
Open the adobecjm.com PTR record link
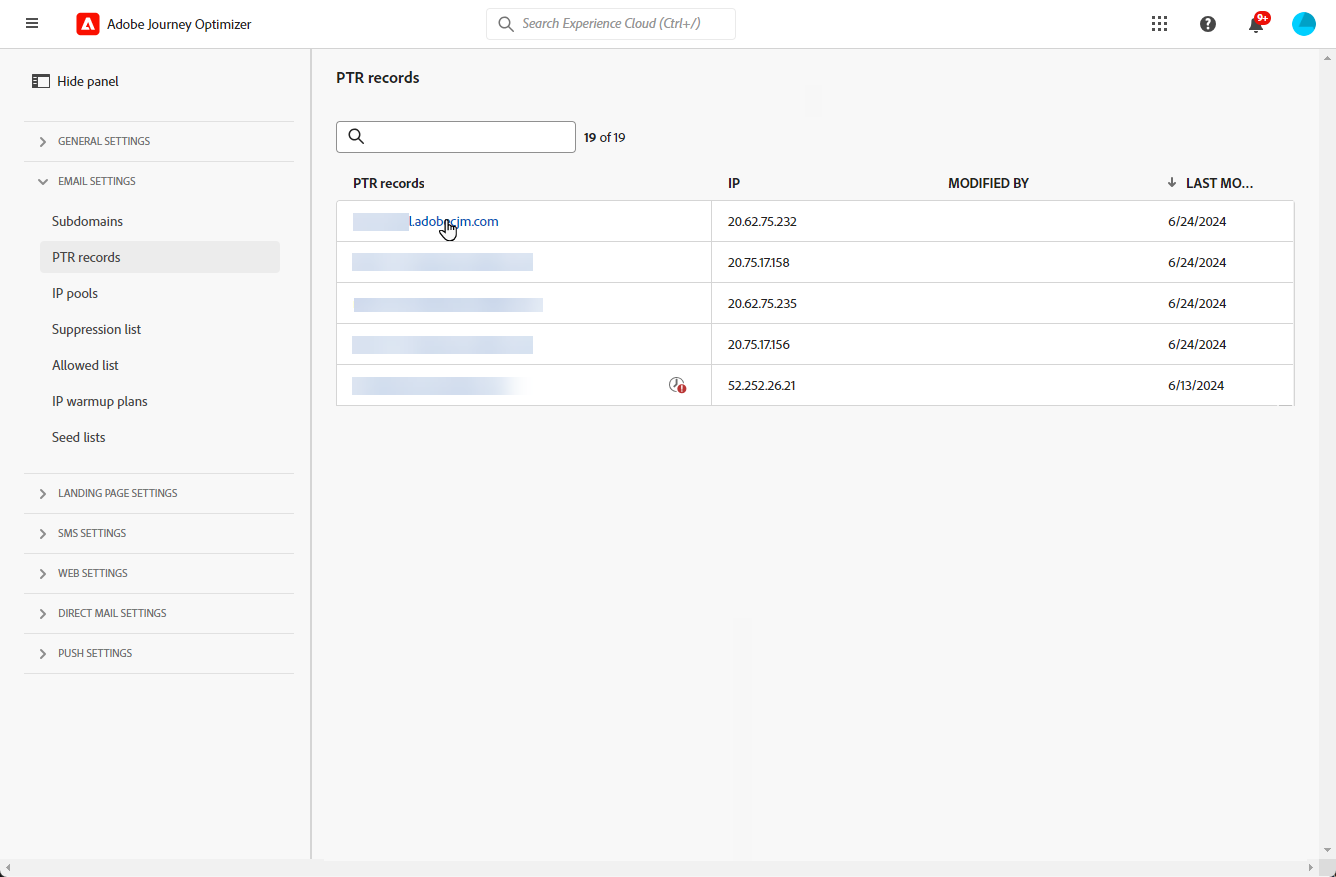[x=453, y=221]
